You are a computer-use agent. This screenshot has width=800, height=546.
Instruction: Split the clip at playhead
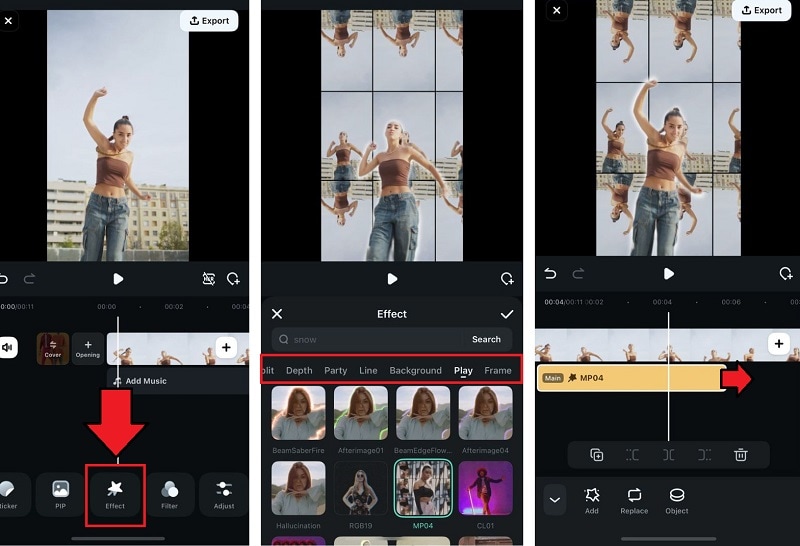coord(668,455)
